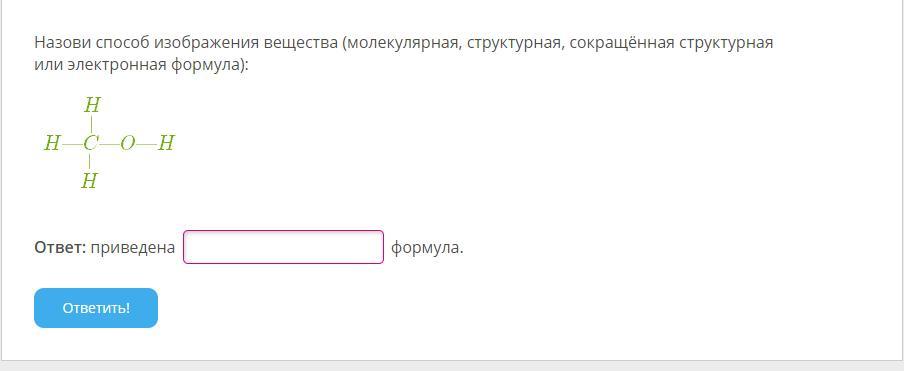This screenshot has height=371, width=904.
Task: Click the word "молекулярная" in the question
Action: coord(405,43)
